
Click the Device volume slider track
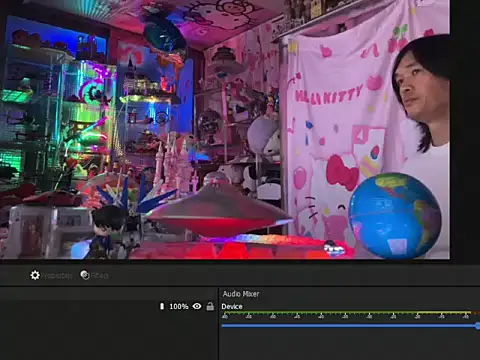click(351, 326)
